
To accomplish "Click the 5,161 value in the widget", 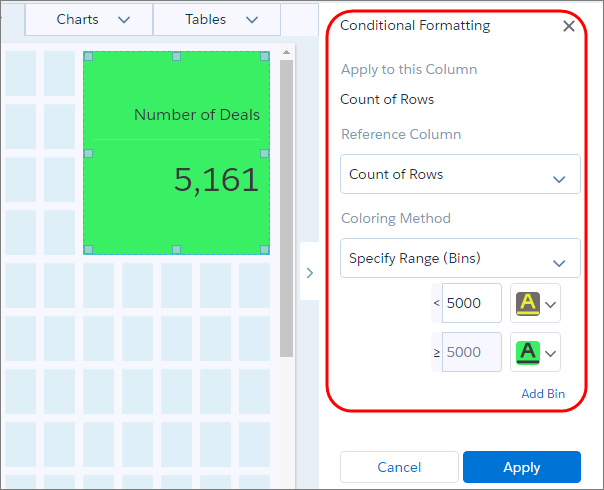I will point(216,179).
